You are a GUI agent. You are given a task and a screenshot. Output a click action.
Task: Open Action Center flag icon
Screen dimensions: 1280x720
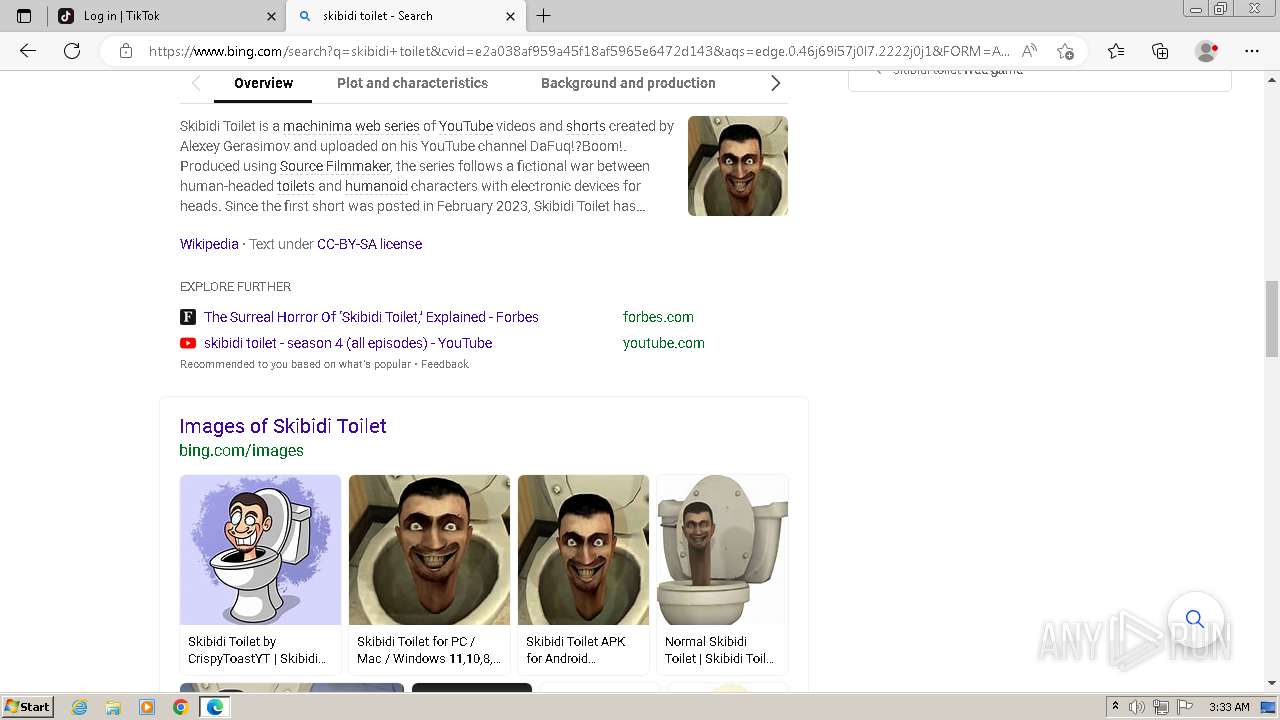click(1184, 707)
